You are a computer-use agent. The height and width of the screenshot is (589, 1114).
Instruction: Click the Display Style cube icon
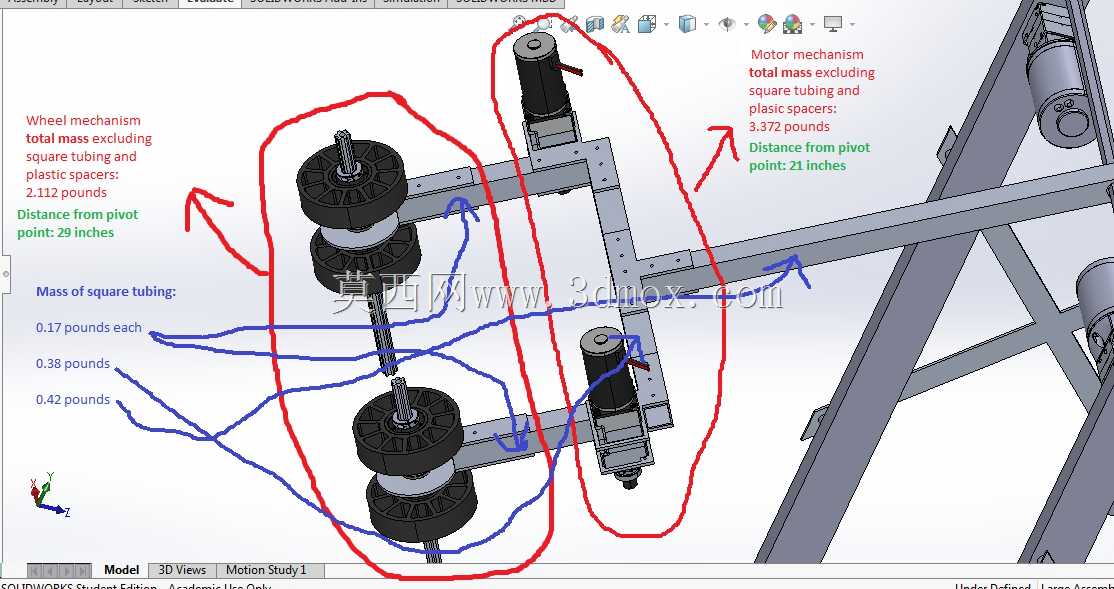point(687,25)
